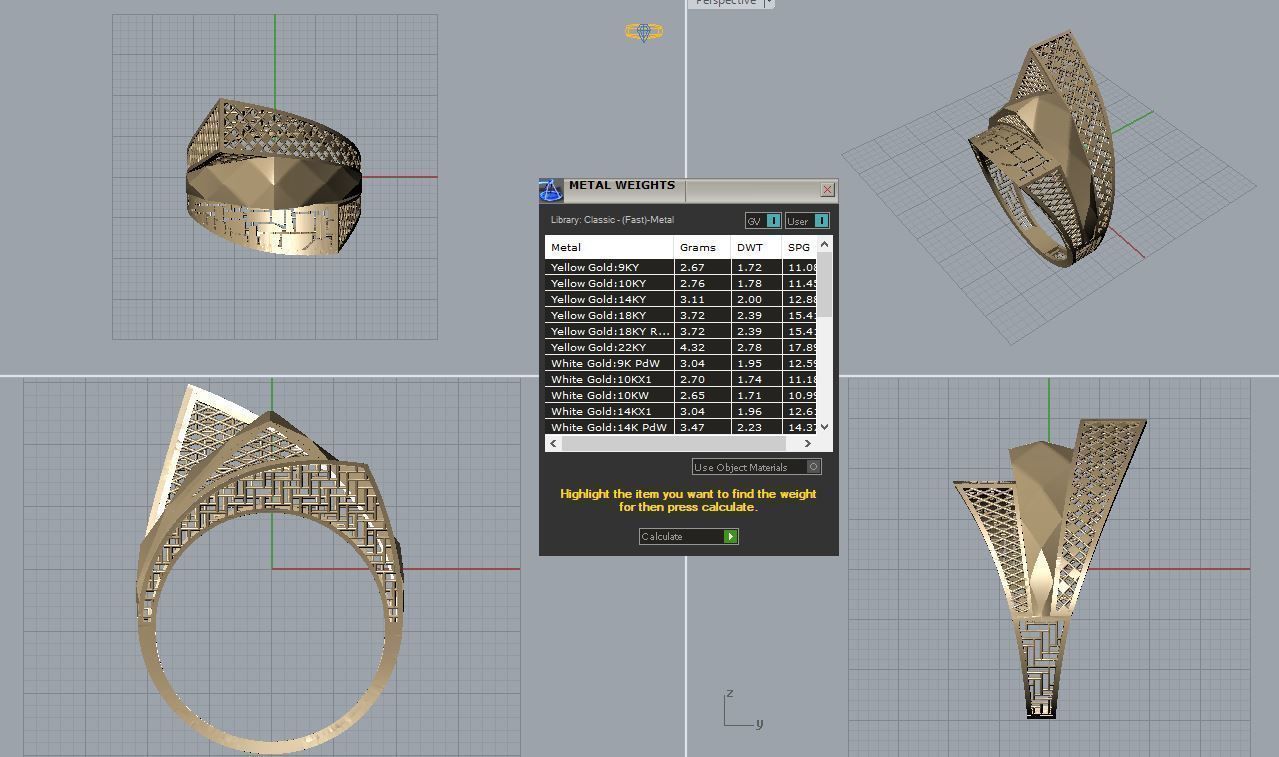Viewport: 1279px width, 757px height.
Task: Select the Yellow Gold:18KY R... row
Action: (682, 331)
